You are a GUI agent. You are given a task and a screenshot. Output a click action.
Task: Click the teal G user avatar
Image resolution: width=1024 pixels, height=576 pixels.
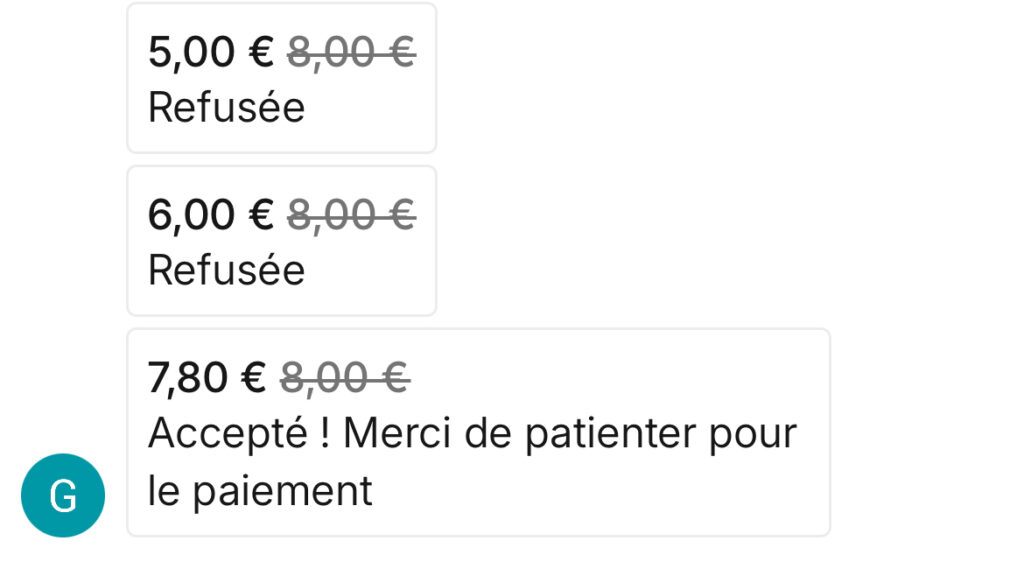pos(63,495)
